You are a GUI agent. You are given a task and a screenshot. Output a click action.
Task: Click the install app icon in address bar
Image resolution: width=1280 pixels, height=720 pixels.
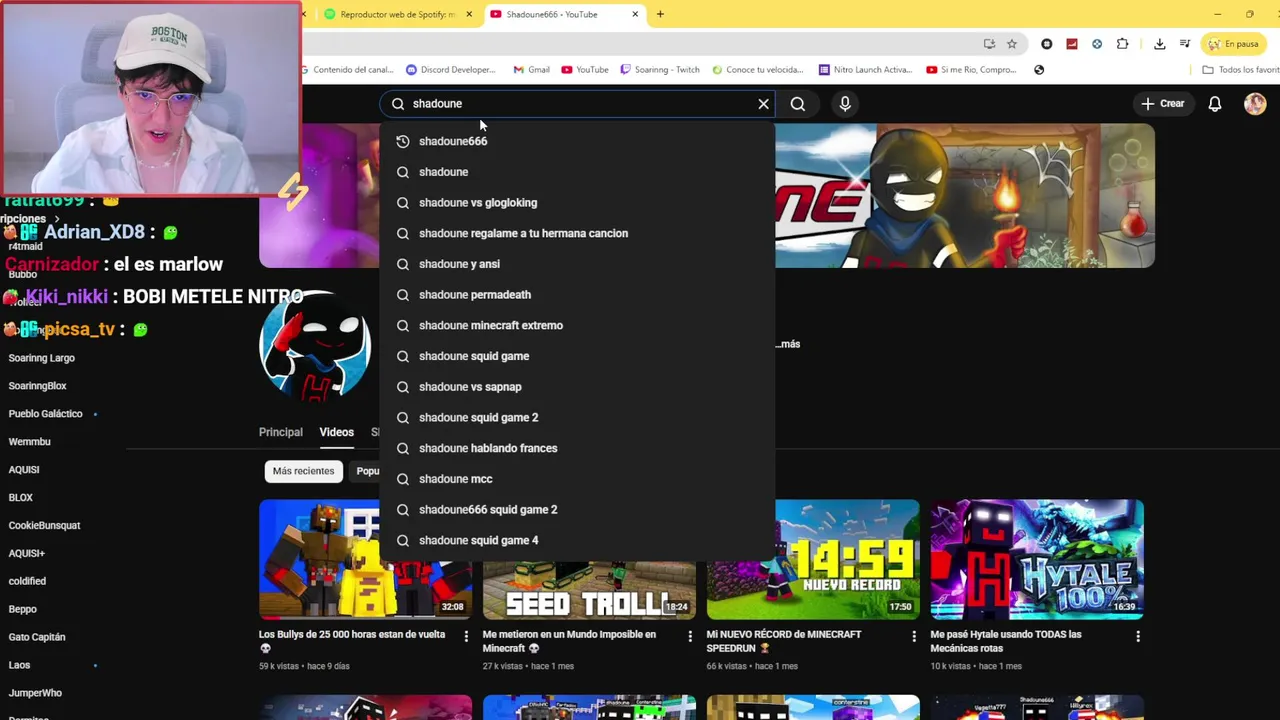(989, 44)
